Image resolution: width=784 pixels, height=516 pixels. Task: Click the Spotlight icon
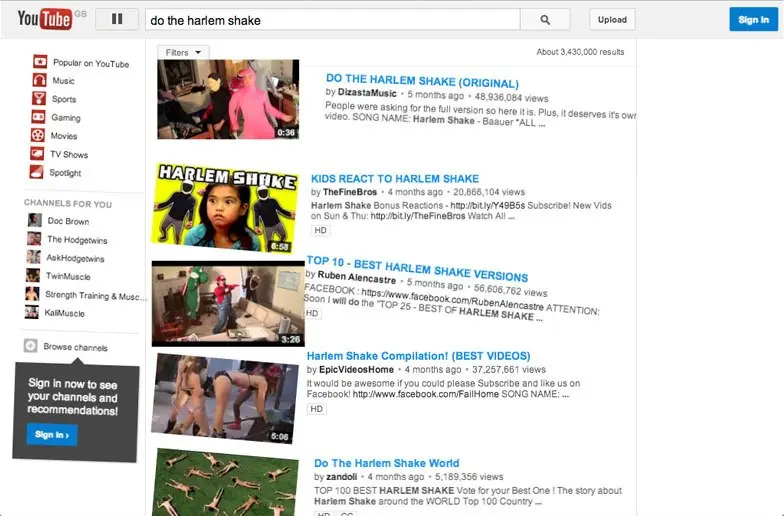[36, 172]
